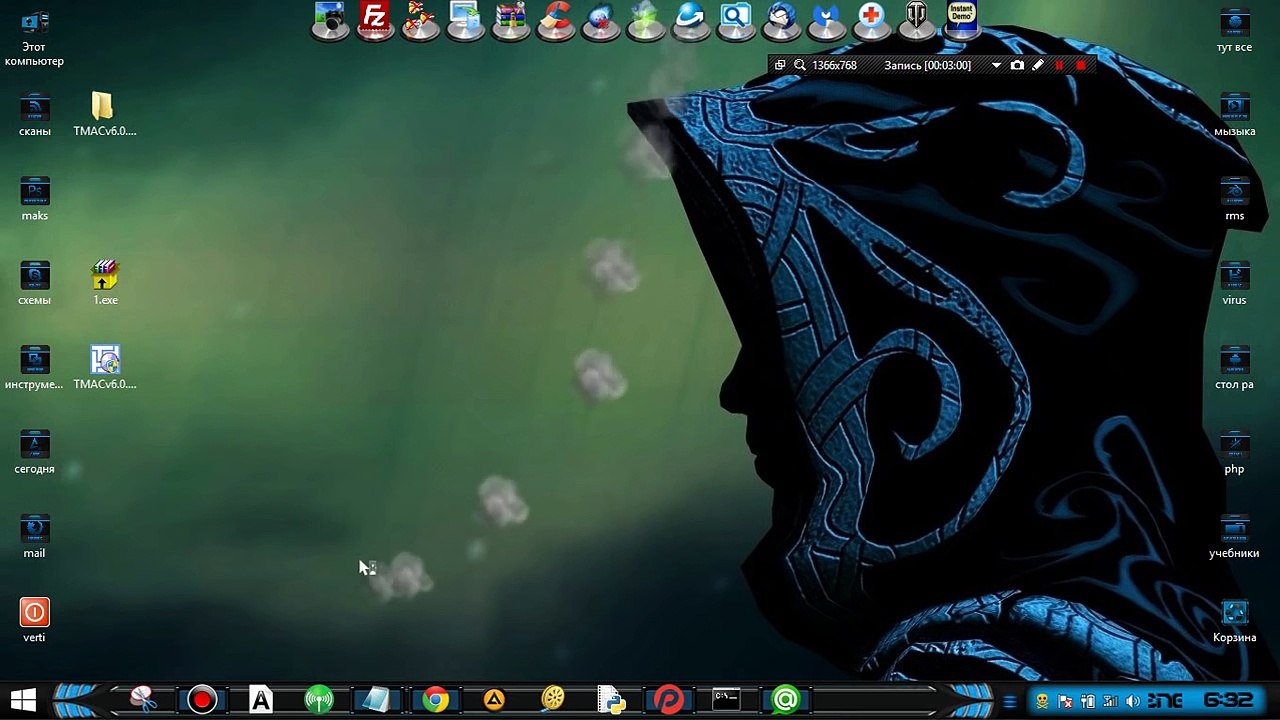Viewport: 1280px width, 720px height.
Task: Stop the recording with red square button
Action: coord(1080,65)
